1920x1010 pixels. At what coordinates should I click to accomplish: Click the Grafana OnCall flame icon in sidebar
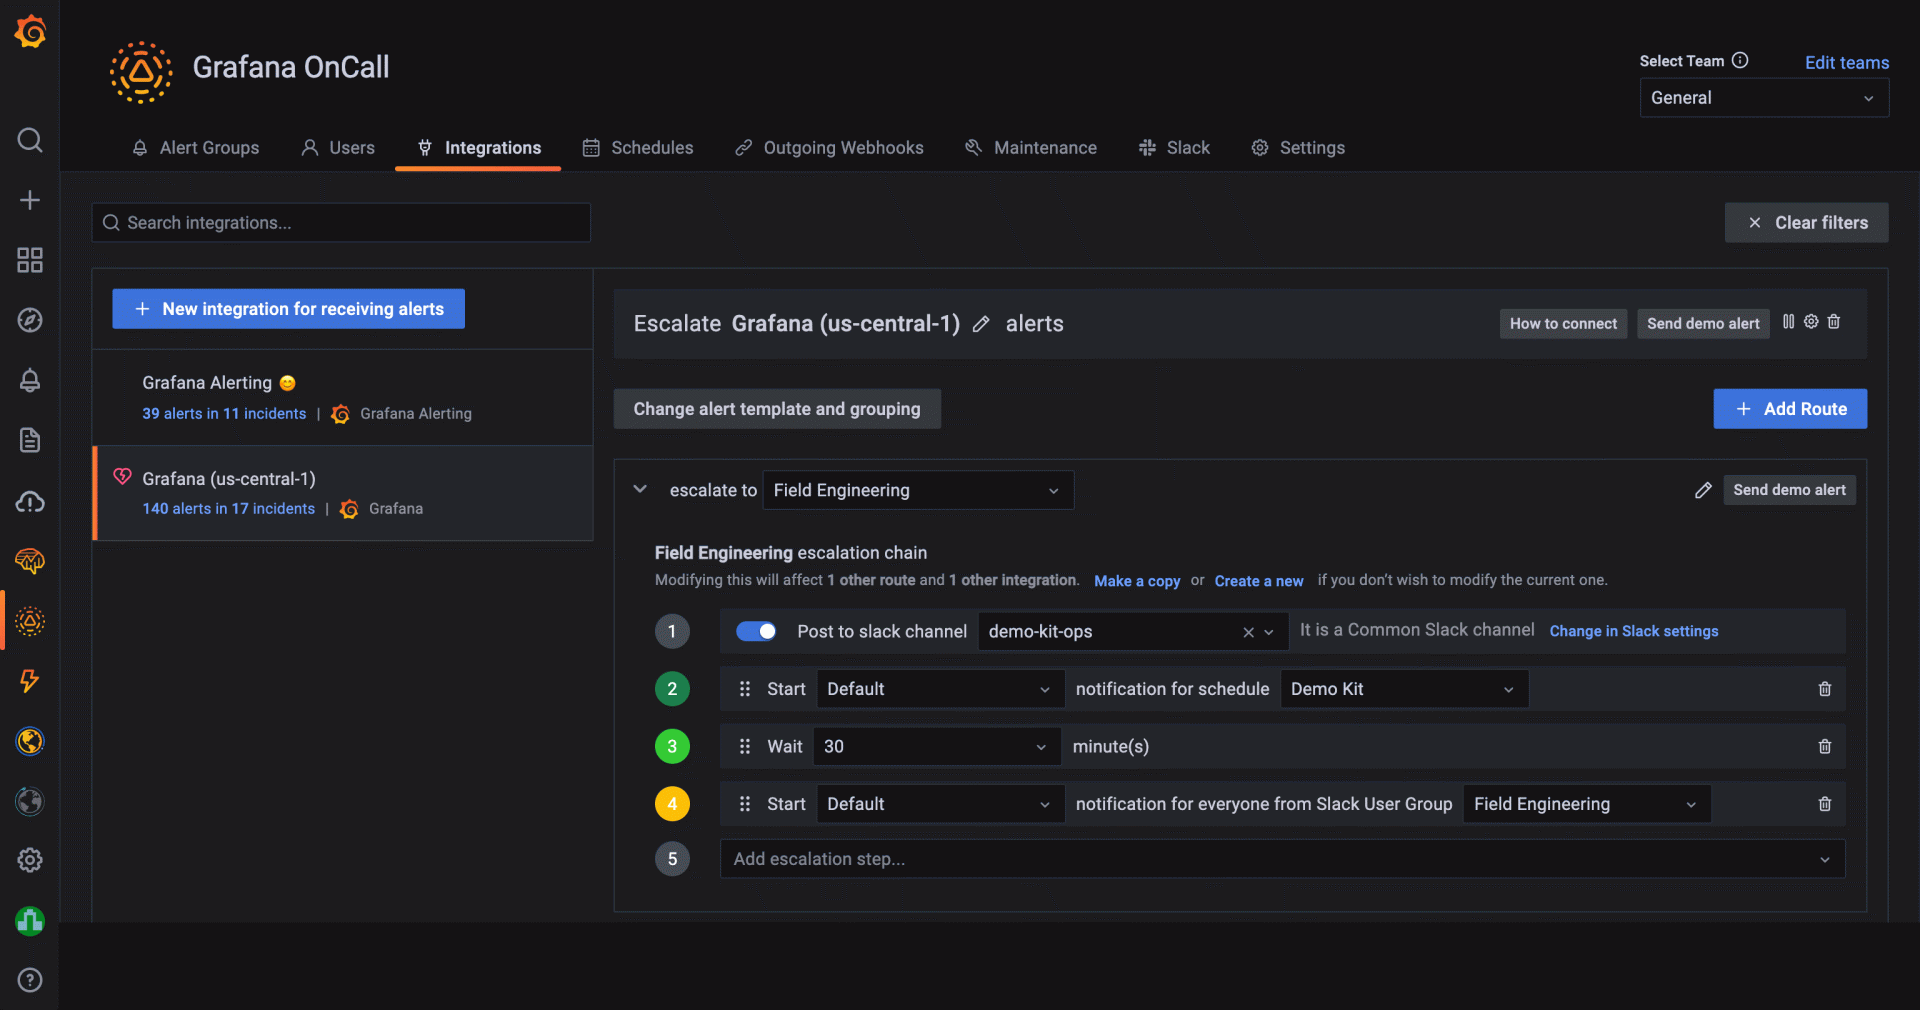pos(30,621)
